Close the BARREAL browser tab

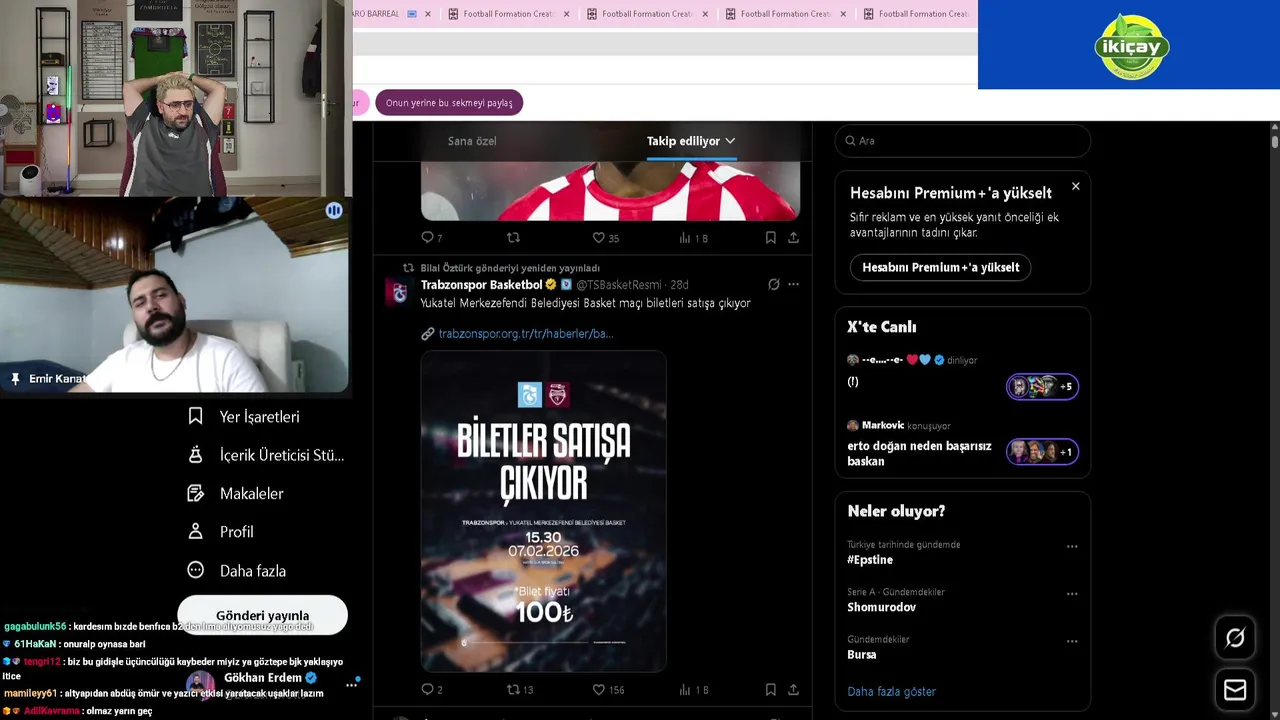pos(428,14)
